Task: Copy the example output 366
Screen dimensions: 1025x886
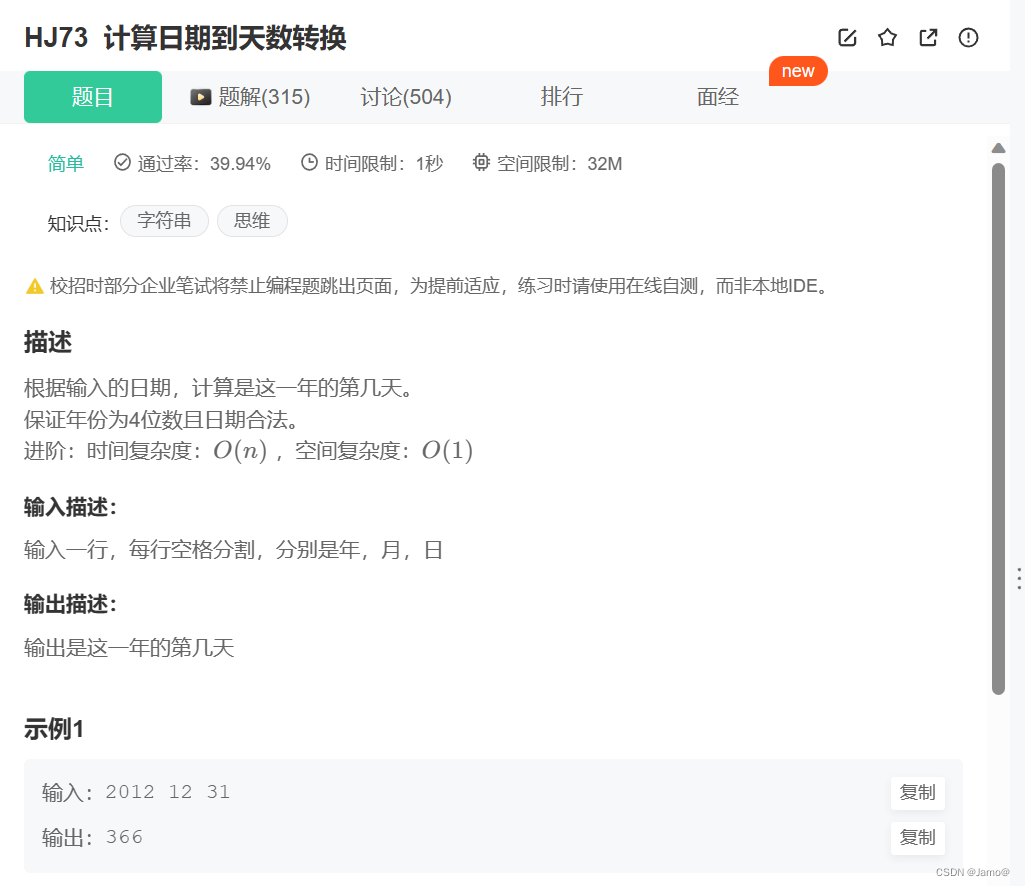Action: point(918,838)
